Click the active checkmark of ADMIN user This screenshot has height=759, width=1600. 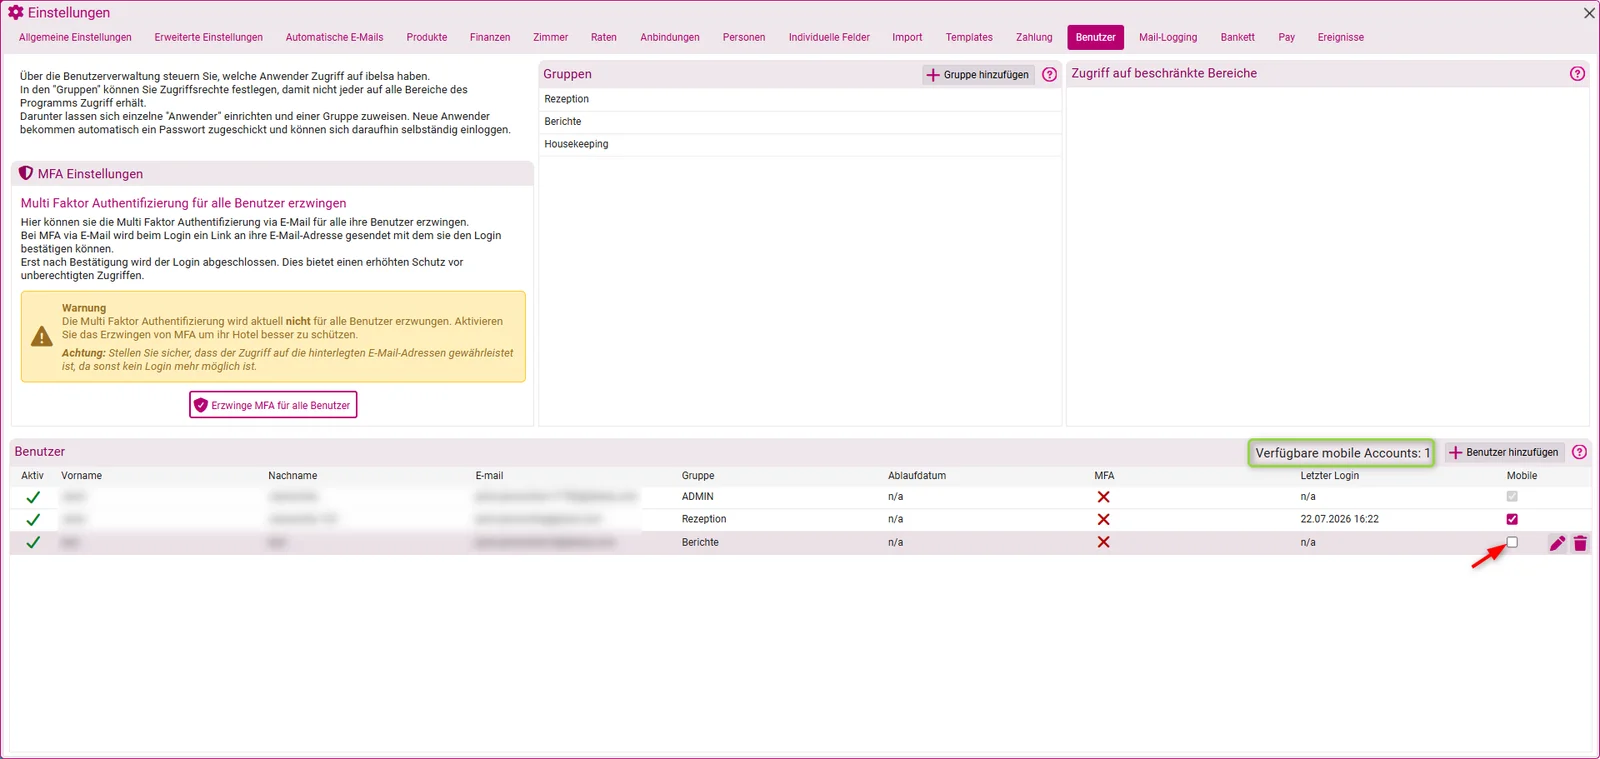[x=33, y=497]
